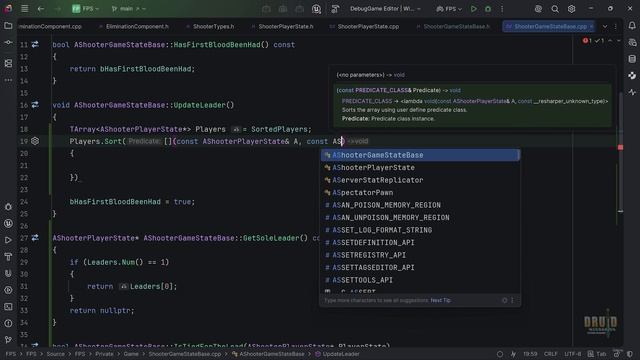Open the DebugGame Editor configuration dropdown
This screenshot has height=360, width=640.
click(385, 9)
